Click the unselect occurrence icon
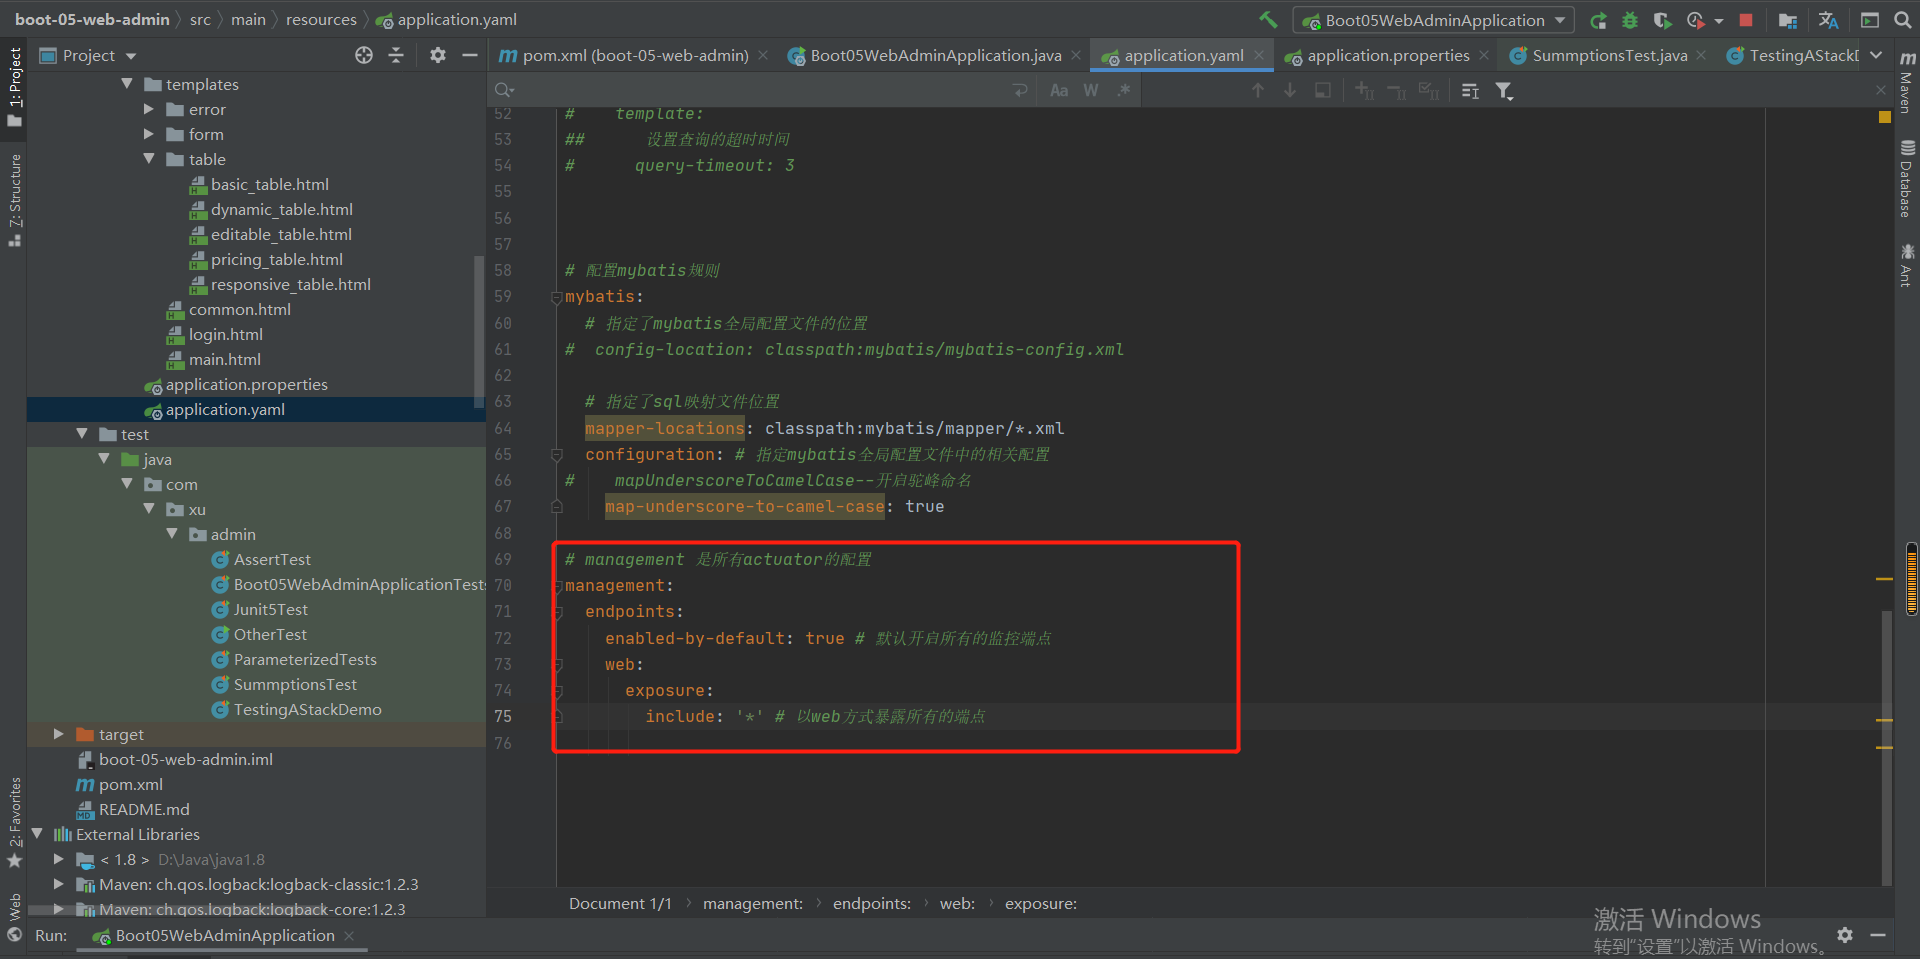Image resolution: width=1920 pixels, height=959 pixels. (x=1397, y=91)
